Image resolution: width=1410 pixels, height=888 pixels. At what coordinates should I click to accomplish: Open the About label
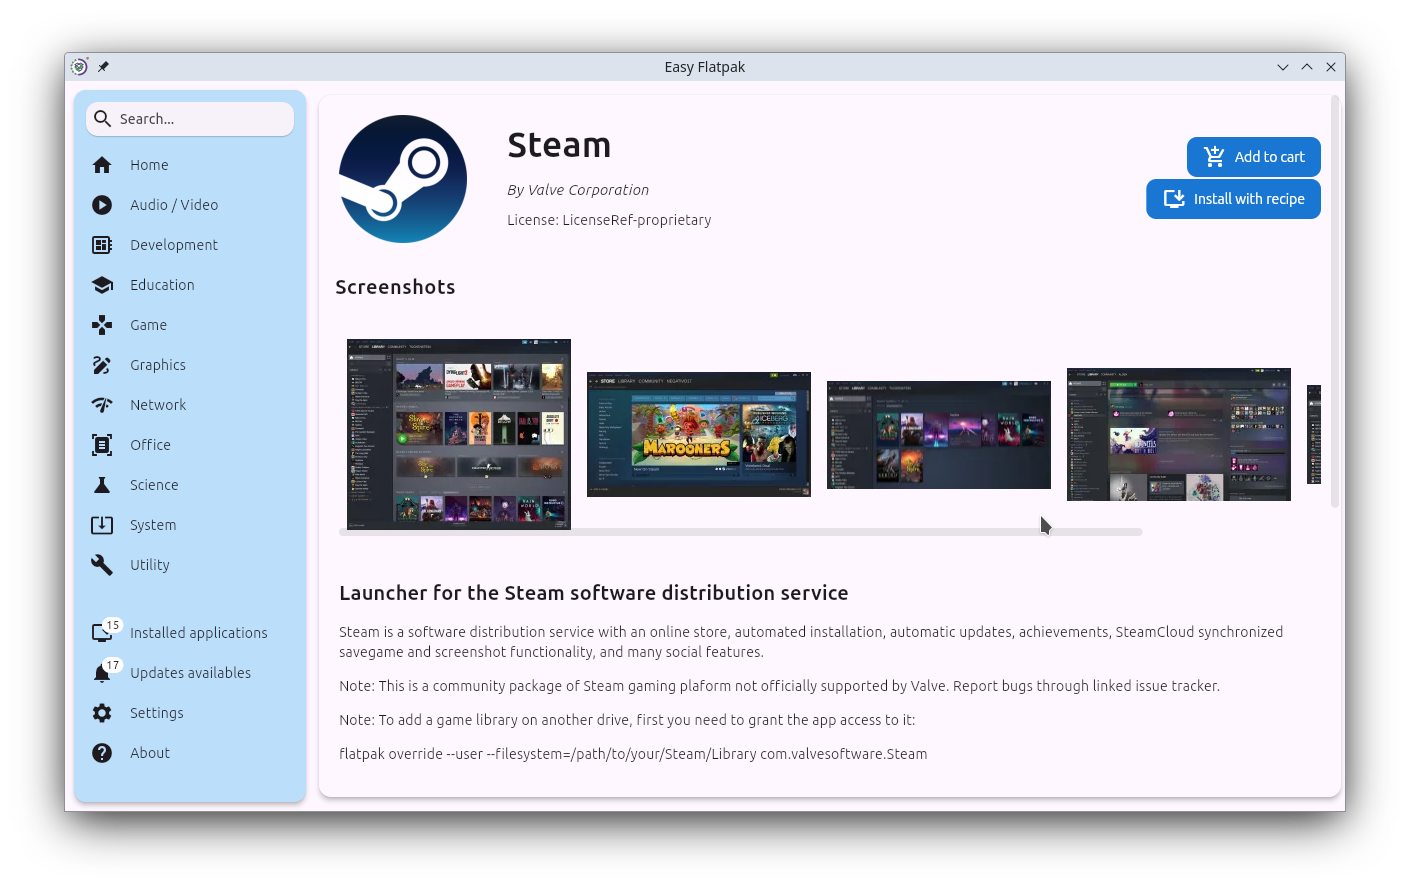pyautogui.click(x=150, y=753)
